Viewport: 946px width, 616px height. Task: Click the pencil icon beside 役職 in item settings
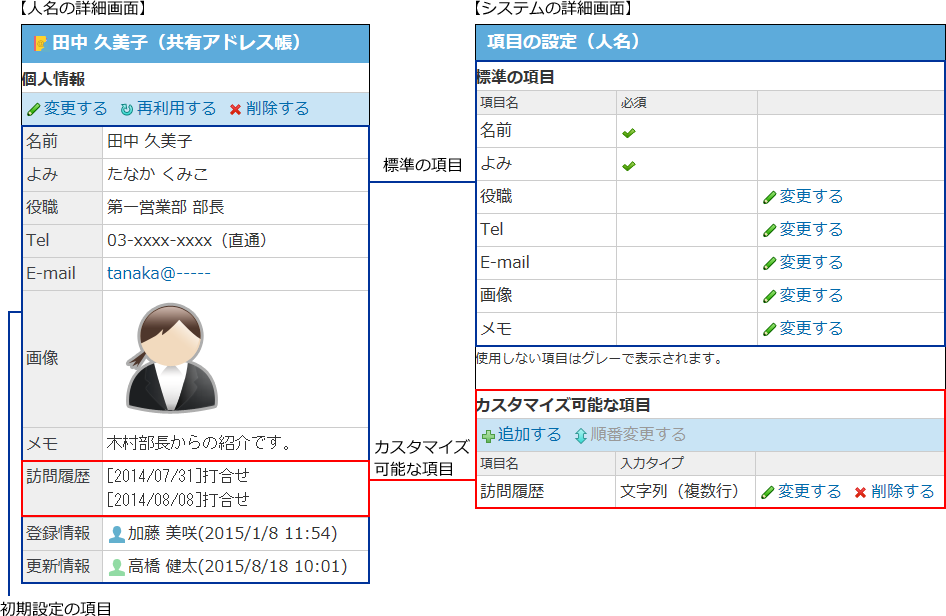[x=769, y=198]
